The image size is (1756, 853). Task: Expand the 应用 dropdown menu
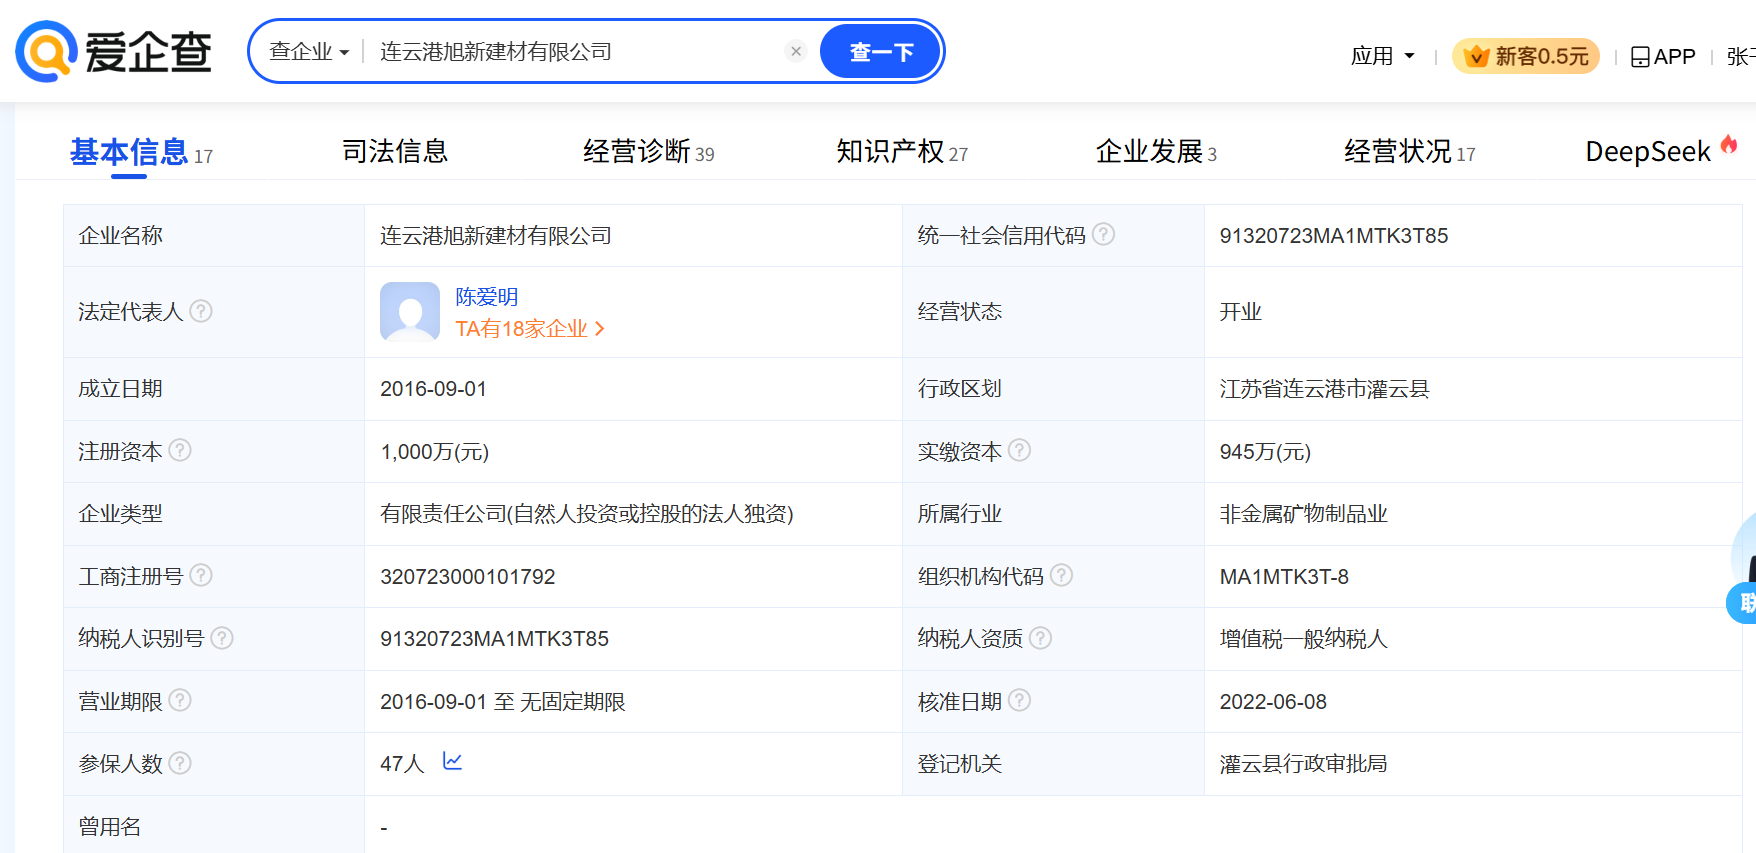[1383, 56]
